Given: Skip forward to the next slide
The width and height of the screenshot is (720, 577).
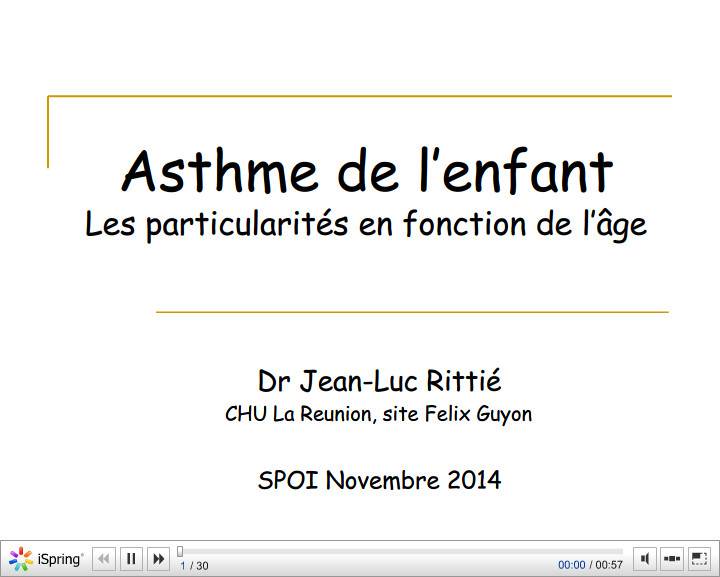Looking at the screenshot, I should click(x=158, y=559).
